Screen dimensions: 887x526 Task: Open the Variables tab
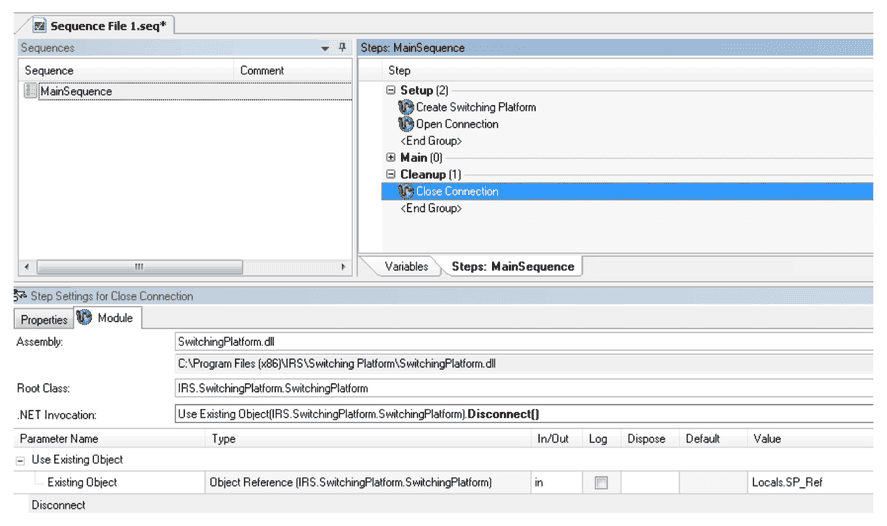coord(406,266)
